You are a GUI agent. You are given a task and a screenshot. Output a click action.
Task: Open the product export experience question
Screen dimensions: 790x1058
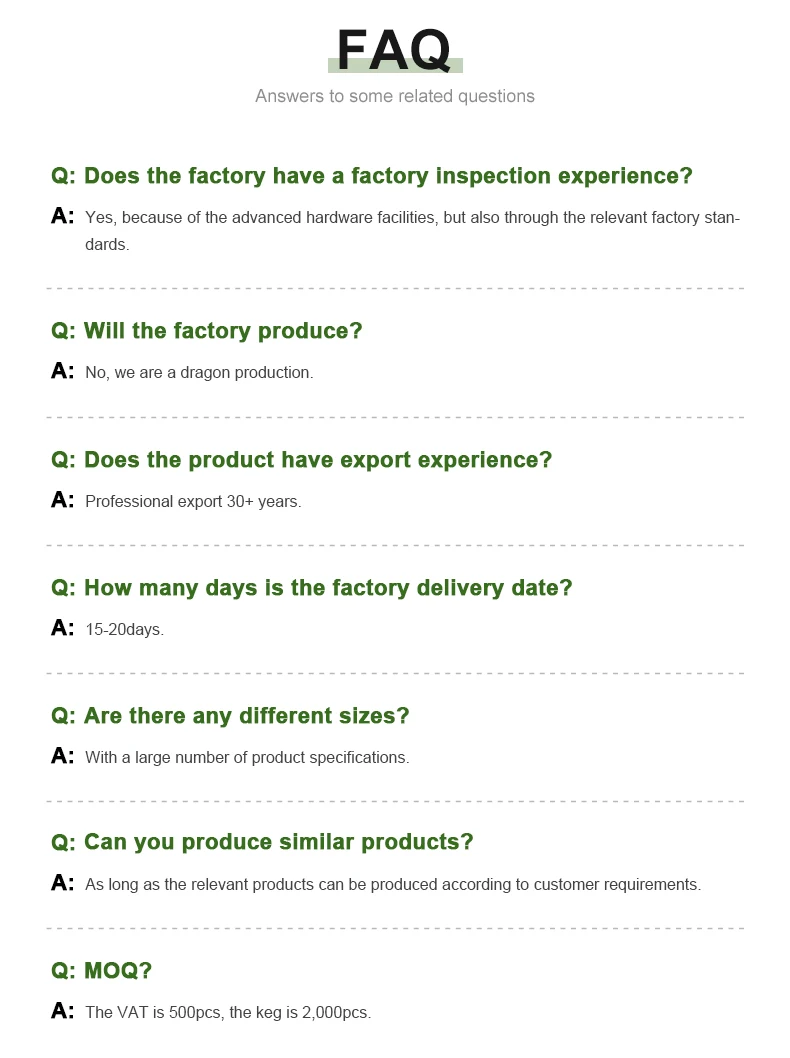[302, 460]
